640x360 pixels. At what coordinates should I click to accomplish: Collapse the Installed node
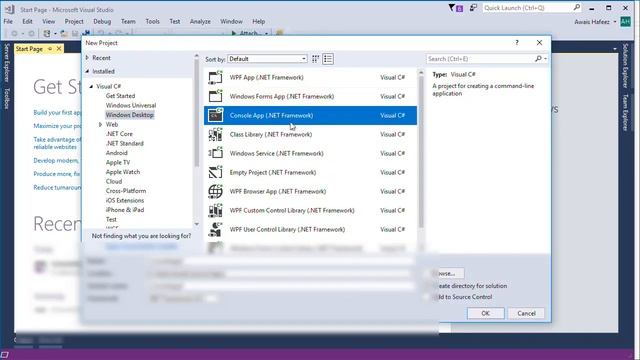pyautogui.click(x=87, y=71)
